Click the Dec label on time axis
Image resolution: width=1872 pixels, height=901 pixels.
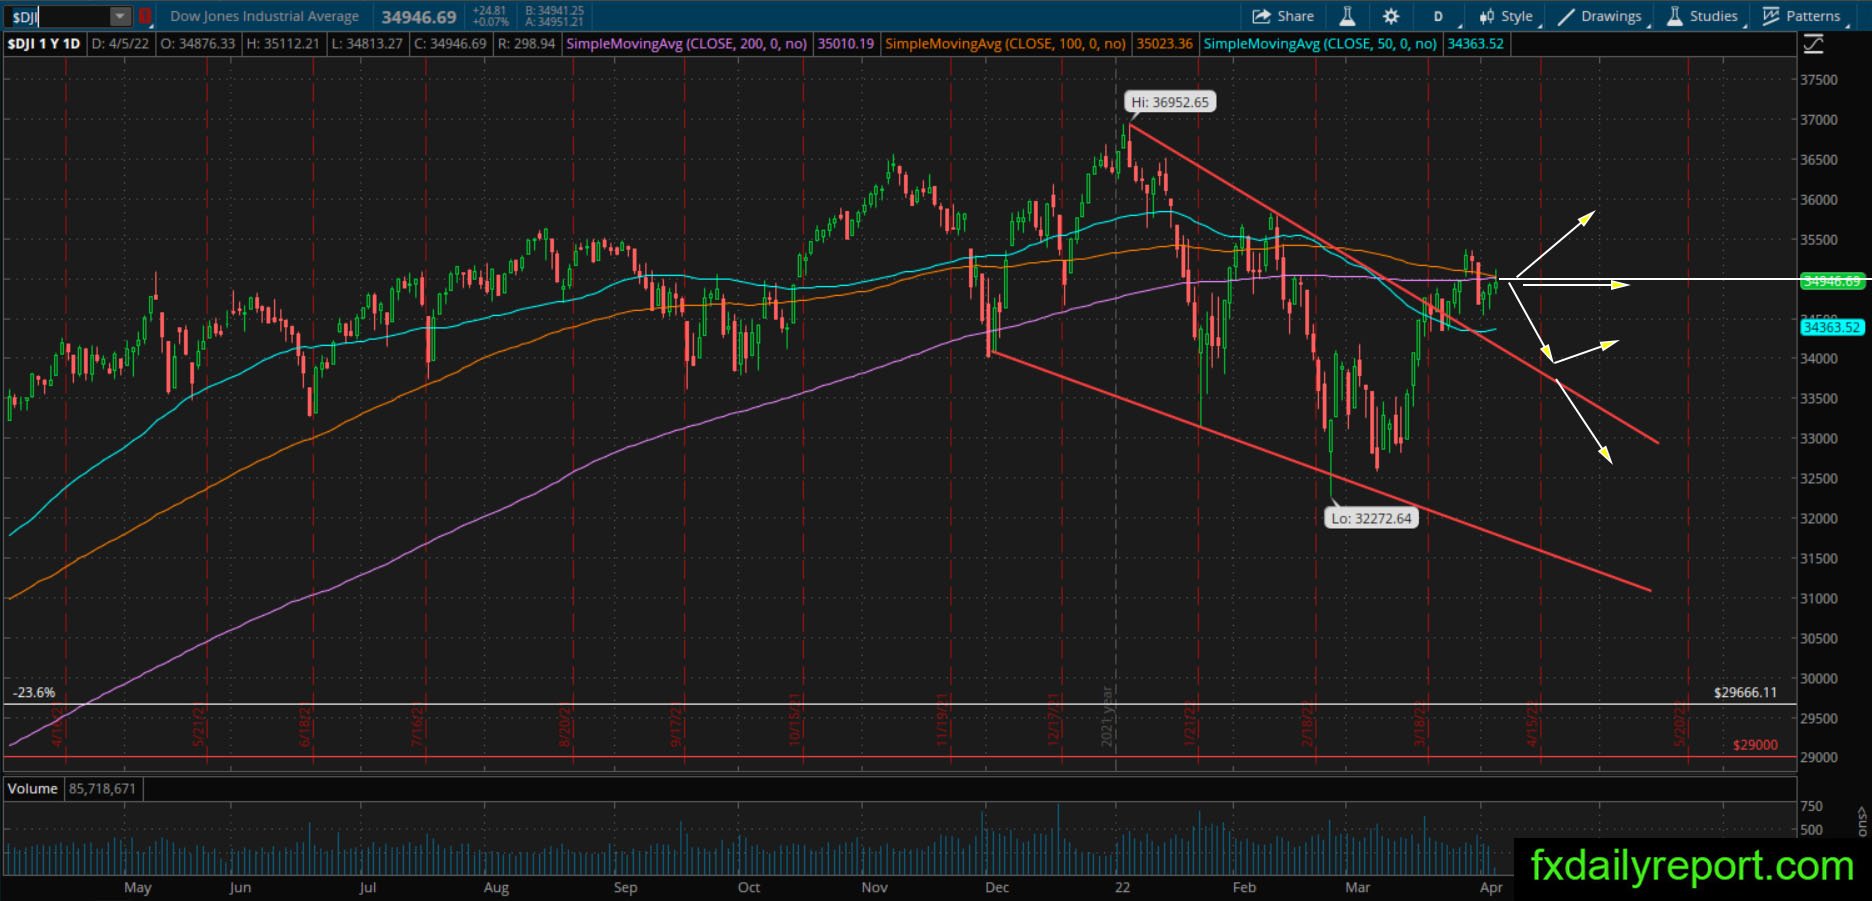pos(997,888)
